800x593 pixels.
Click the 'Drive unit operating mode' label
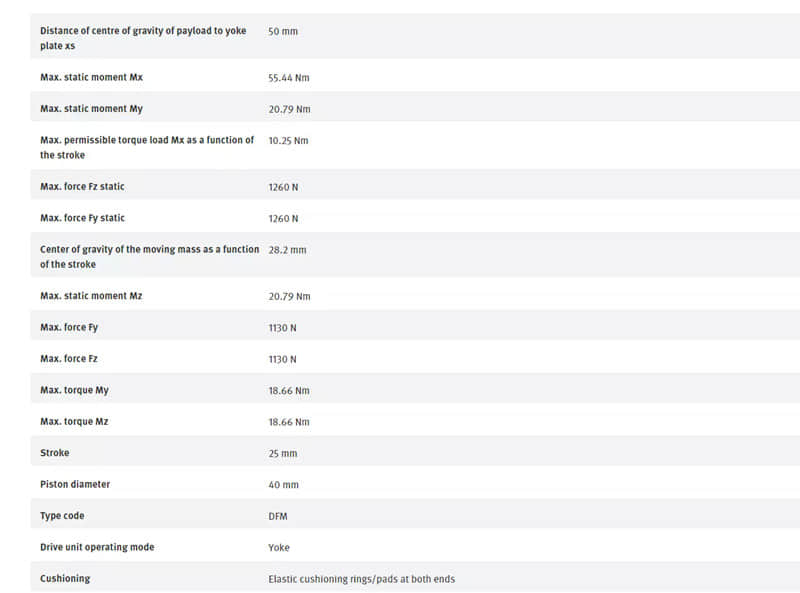tap(97, 547)
